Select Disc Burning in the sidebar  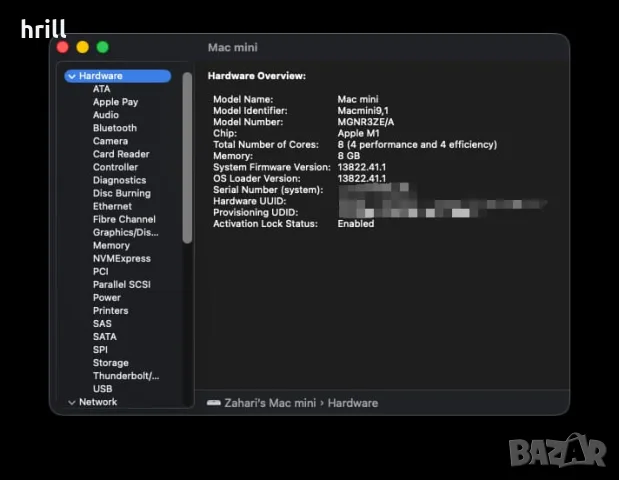(122, 193)
